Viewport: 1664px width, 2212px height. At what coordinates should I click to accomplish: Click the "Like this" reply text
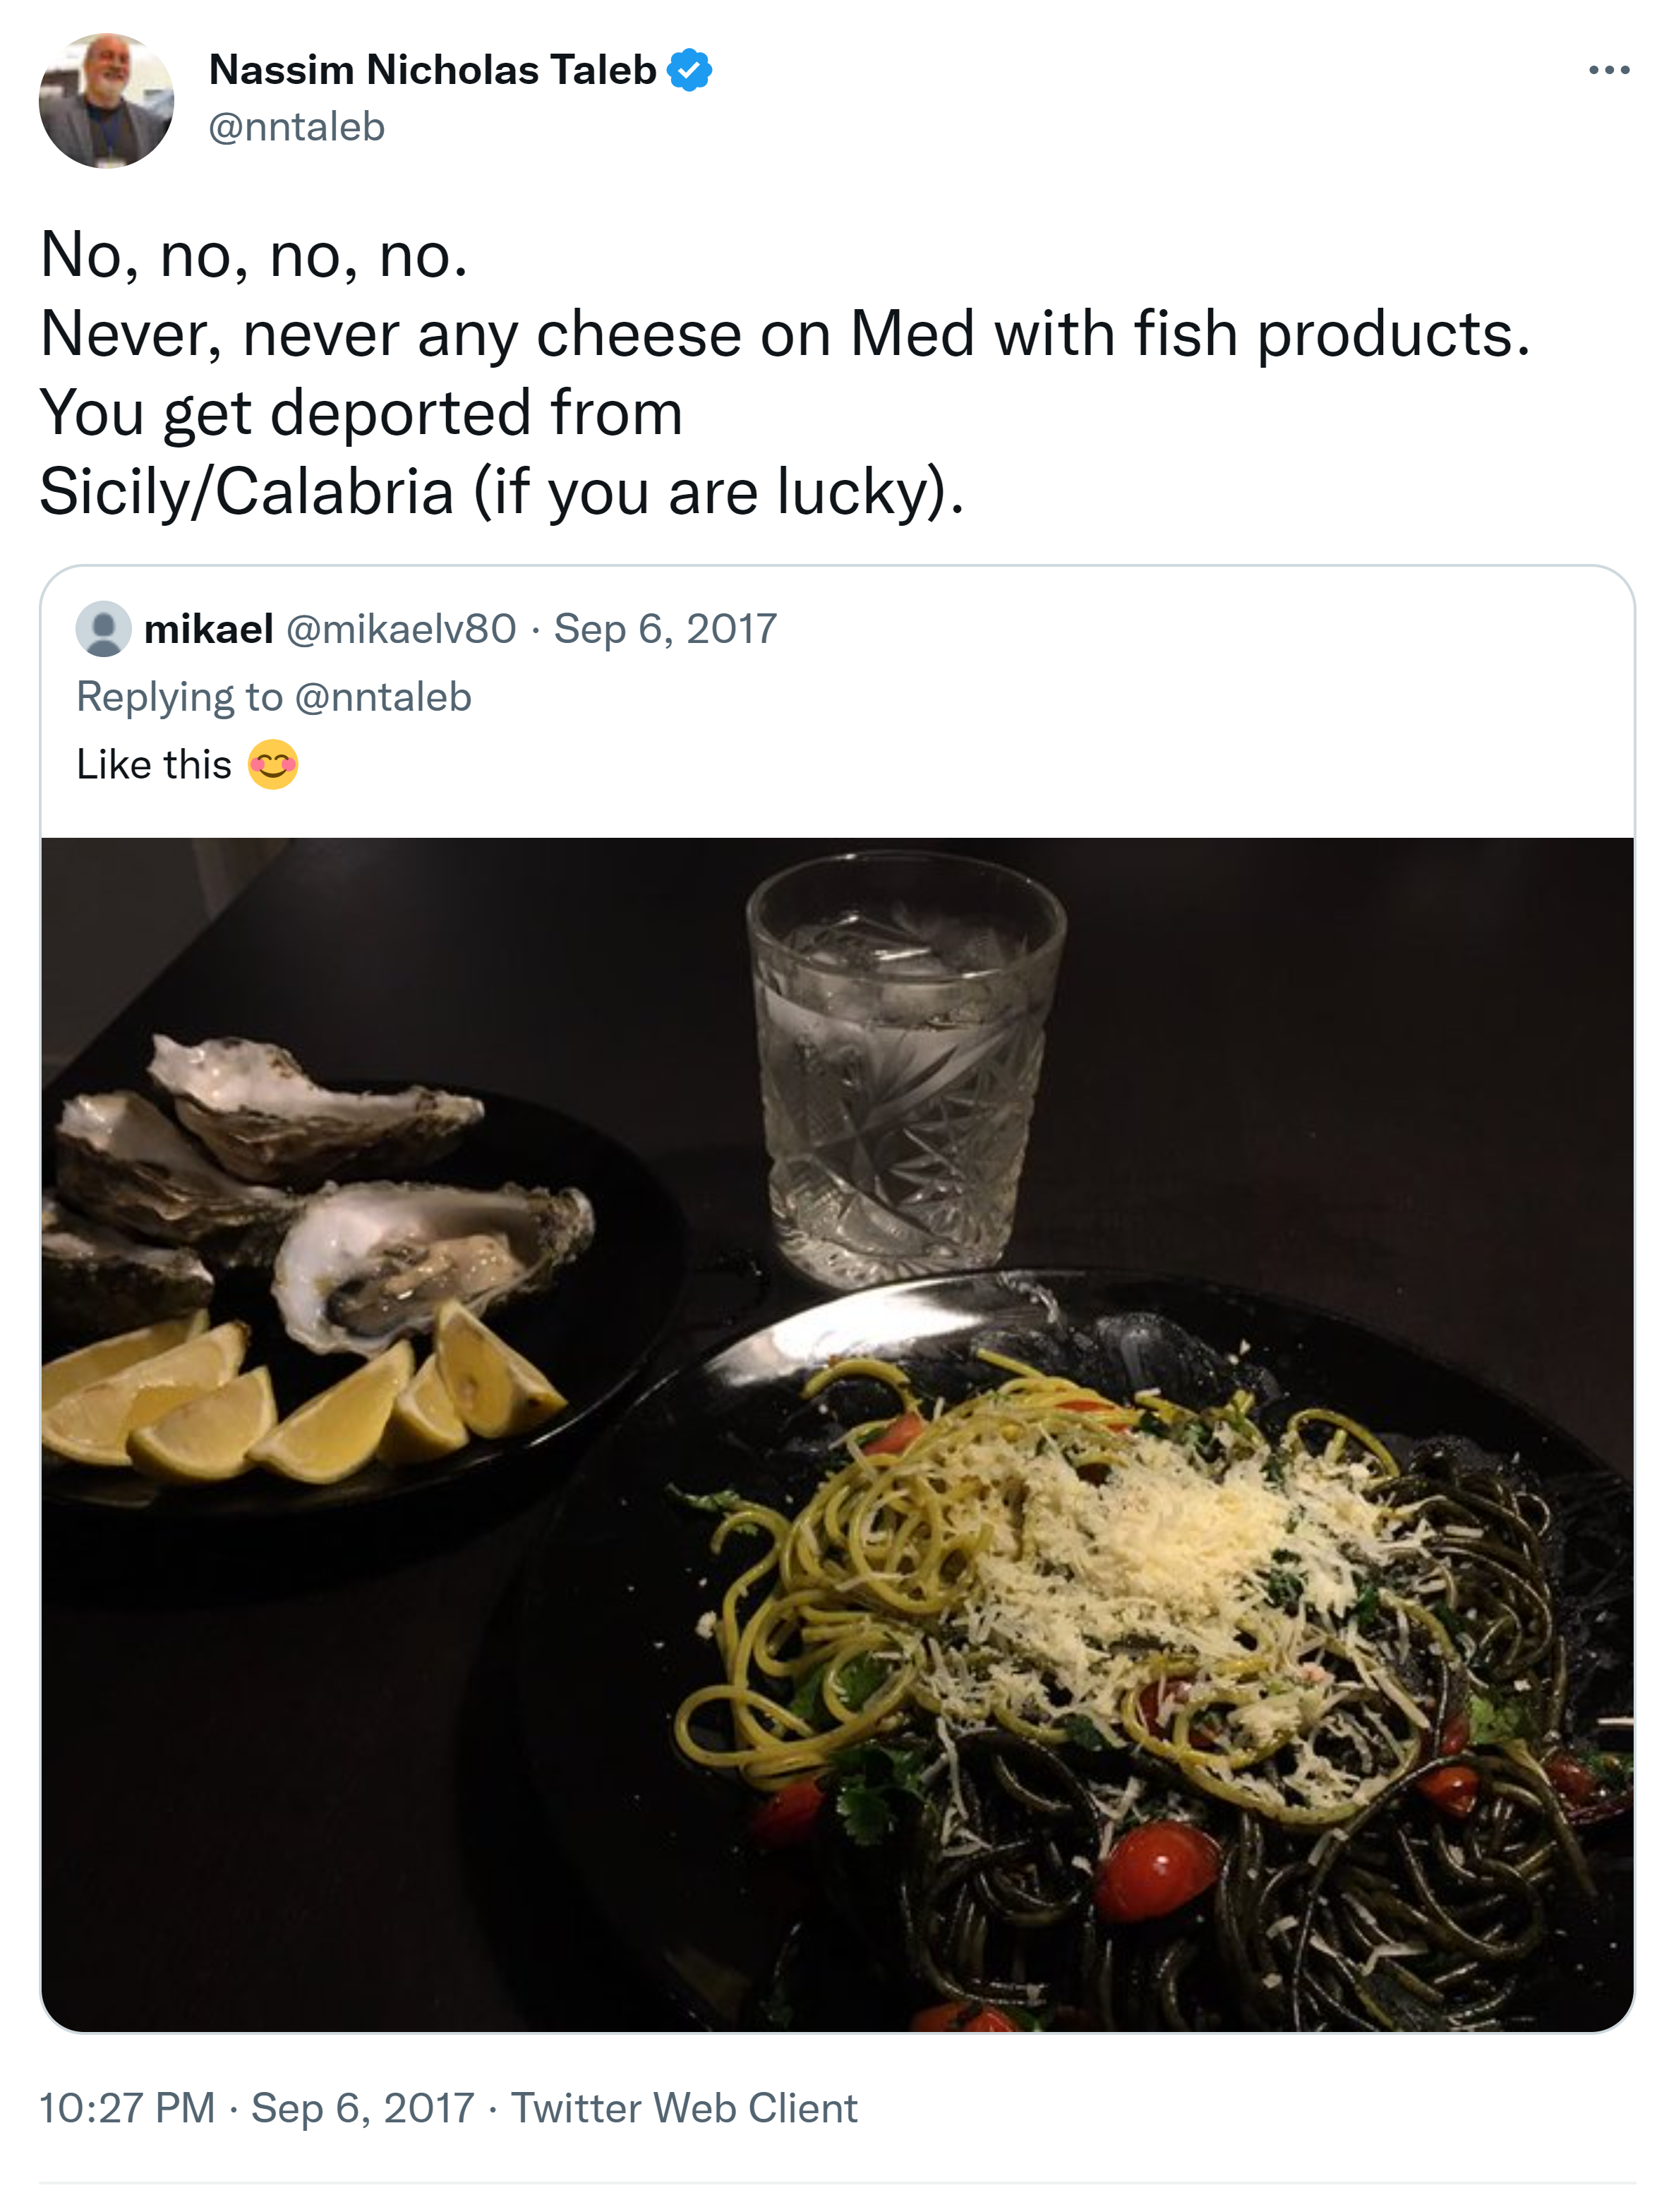154,765
